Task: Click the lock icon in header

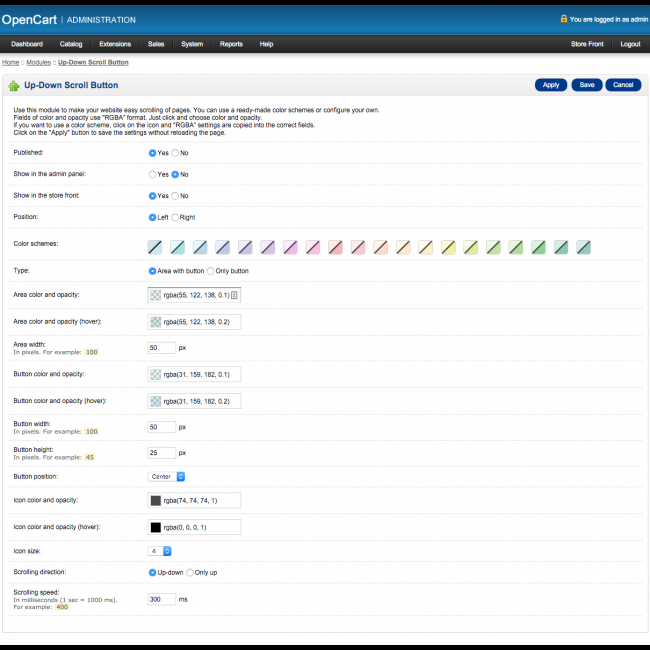Action: pyautogui.click(x=564, y=18)
